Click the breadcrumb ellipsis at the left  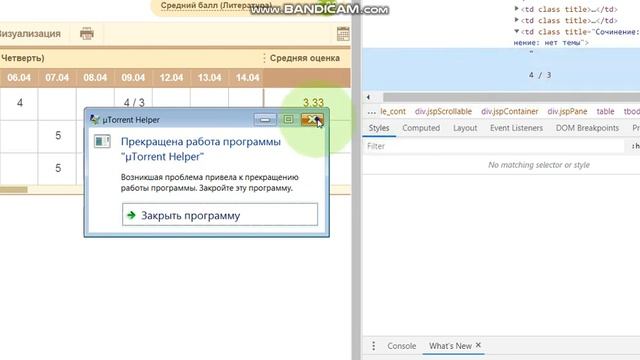(371, 111)
